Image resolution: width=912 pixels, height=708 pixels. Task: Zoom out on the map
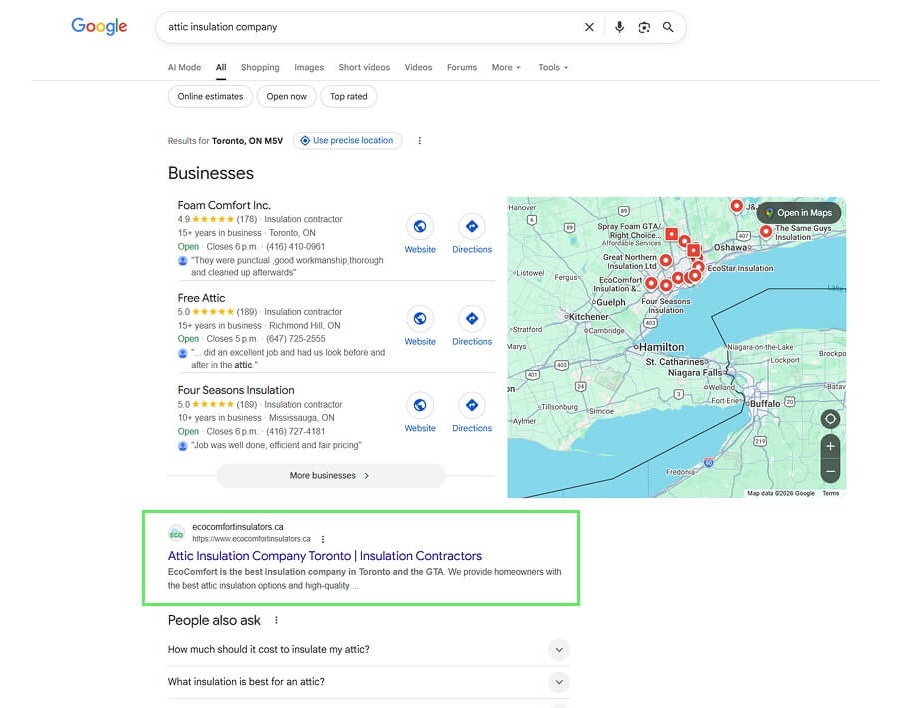(x=830, y=470)
